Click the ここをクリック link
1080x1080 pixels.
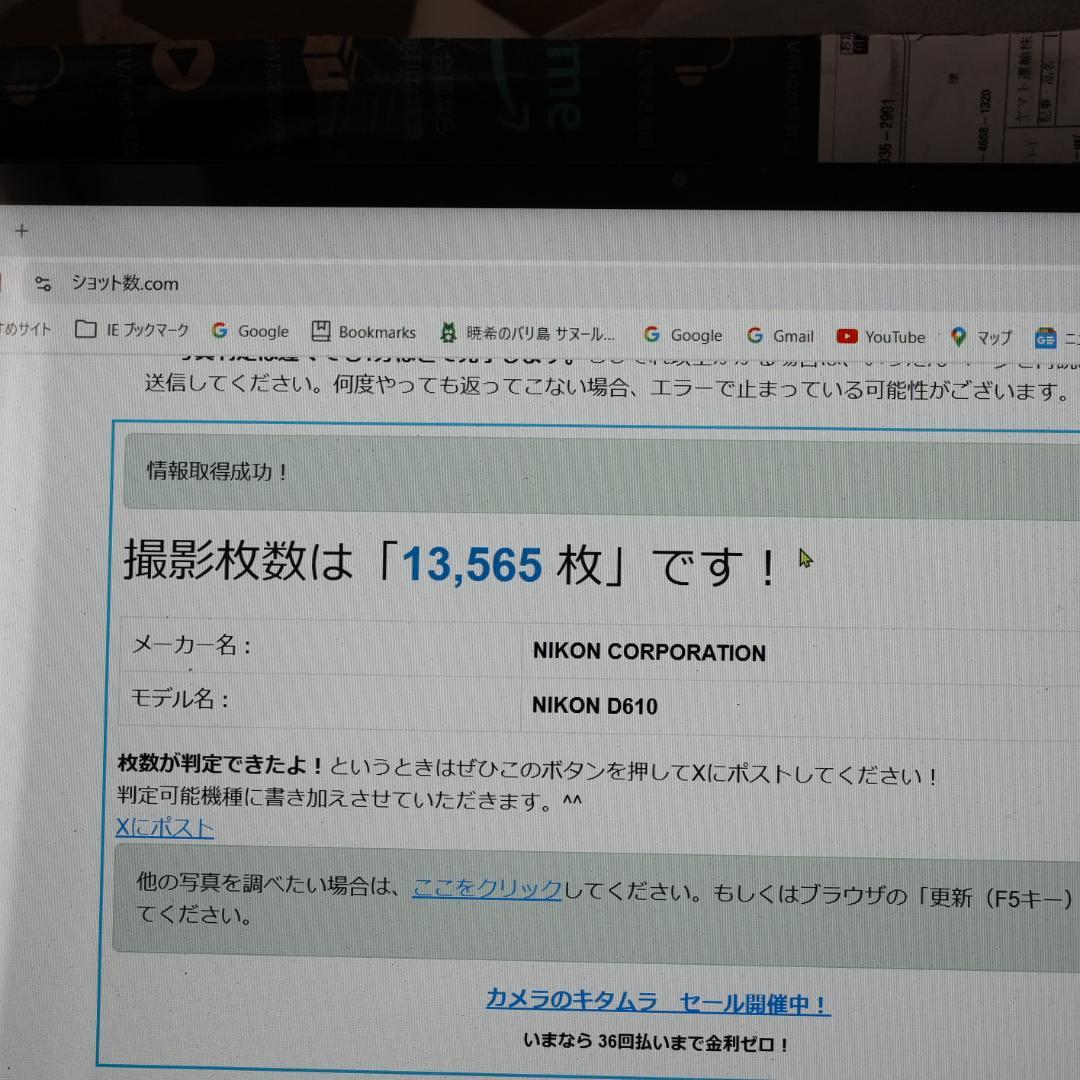(x=487, y=889)
